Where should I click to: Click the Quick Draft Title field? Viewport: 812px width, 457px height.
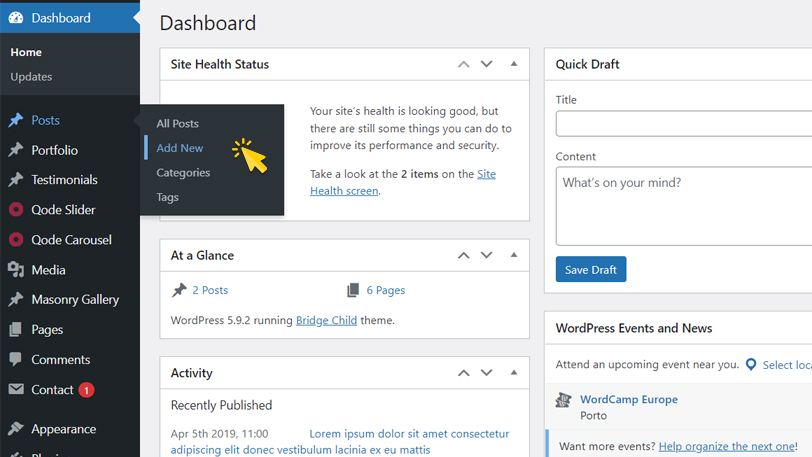pyautogui.click(x=684, y=123)
